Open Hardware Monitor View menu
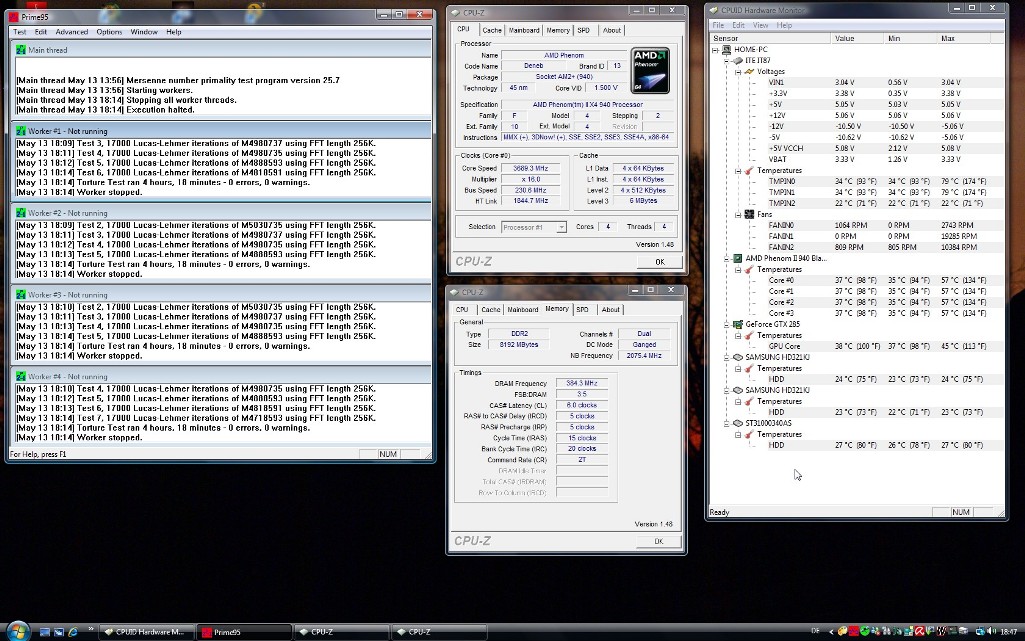The width and height of the screenshot is (1025, 641). (x=760, y=25)
